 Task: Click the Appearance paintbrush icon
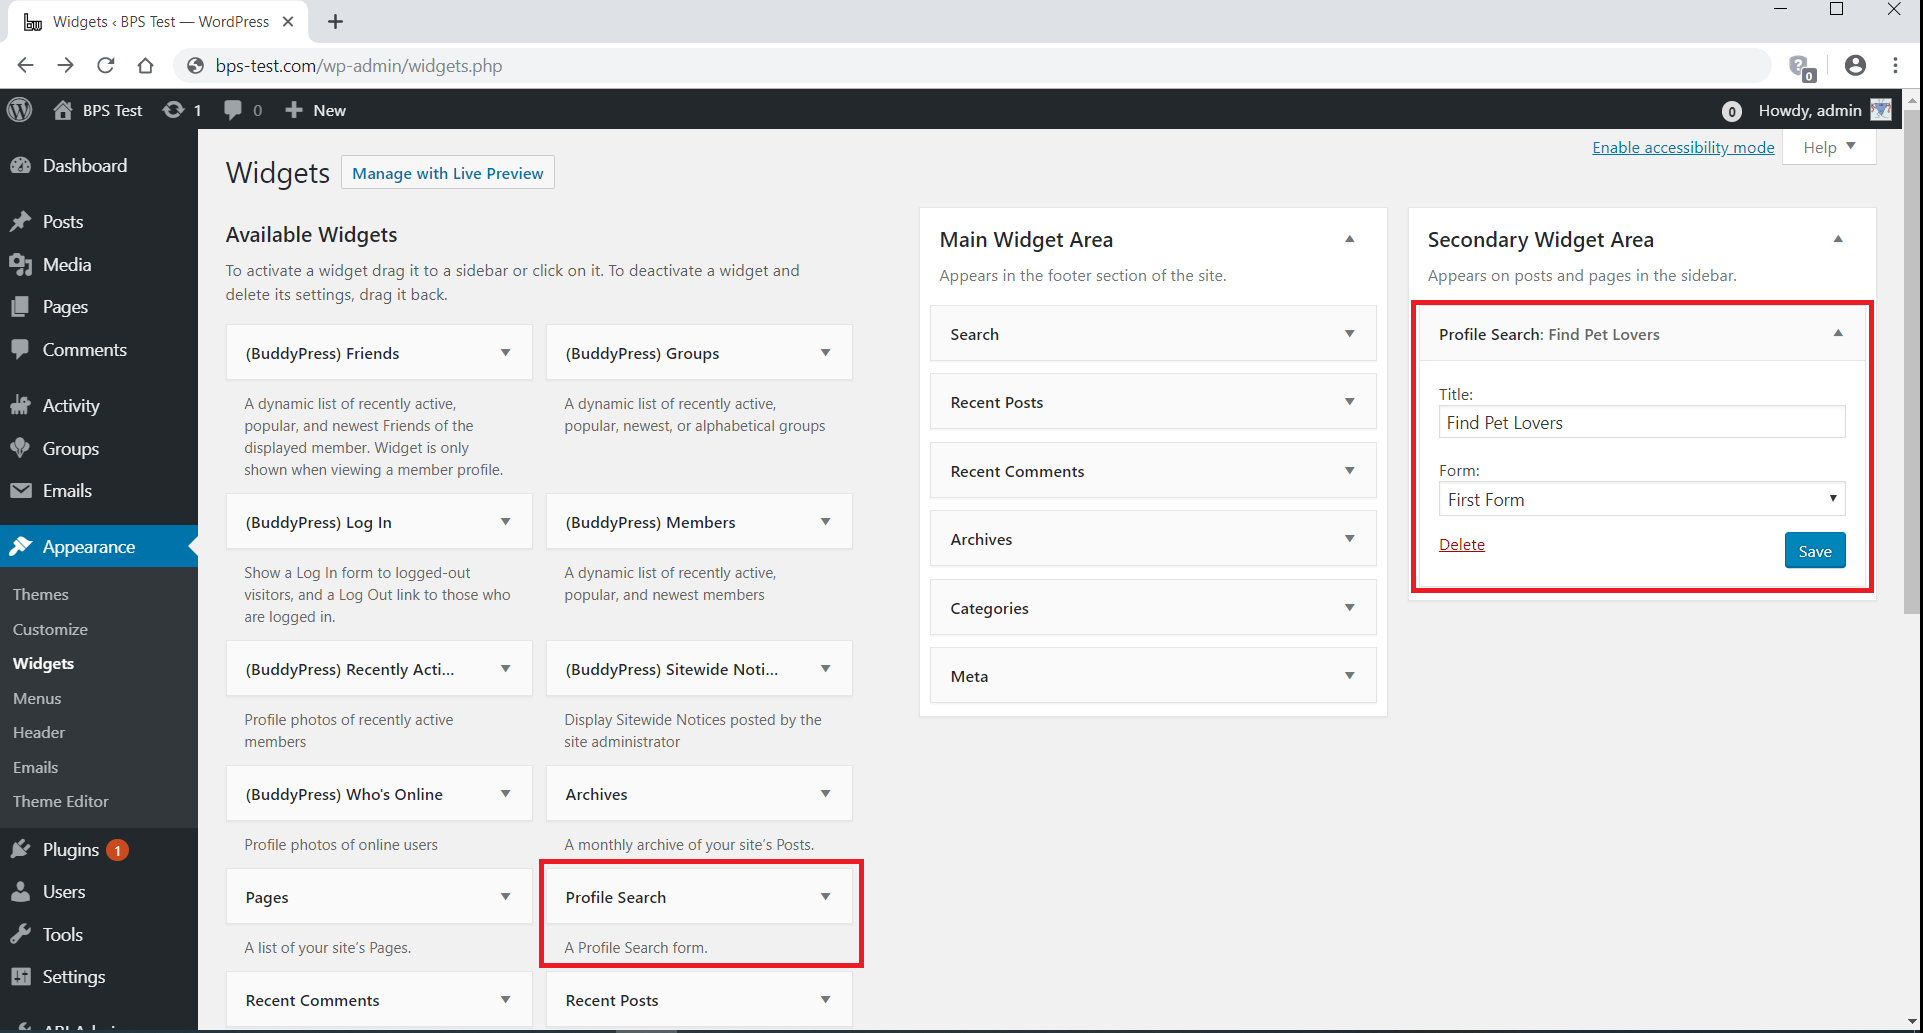[x=22, y=546]
